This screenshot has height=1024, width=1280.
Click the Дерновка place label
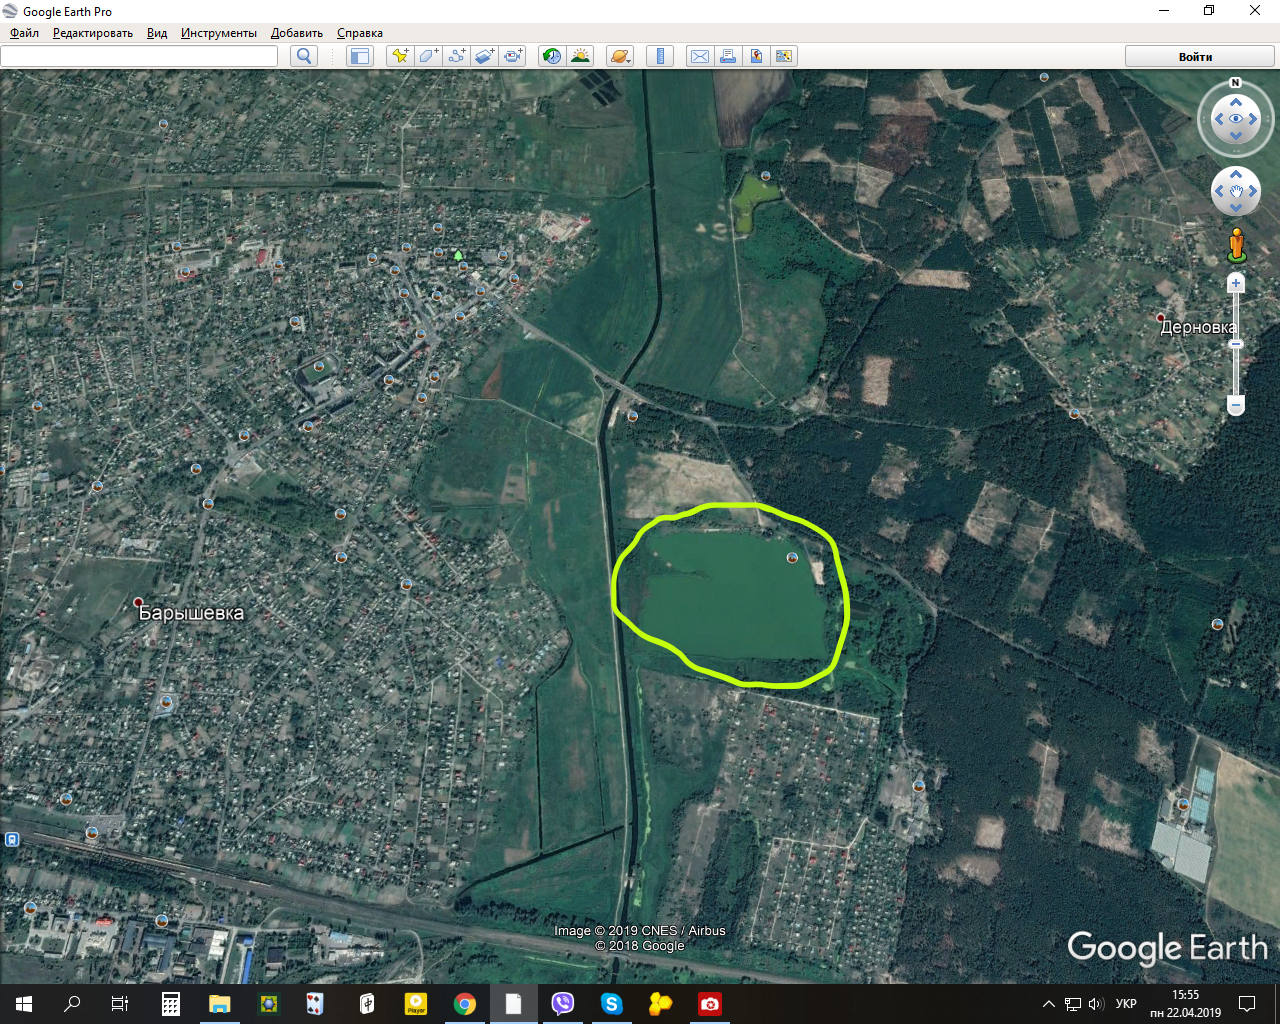point(1198,327)
